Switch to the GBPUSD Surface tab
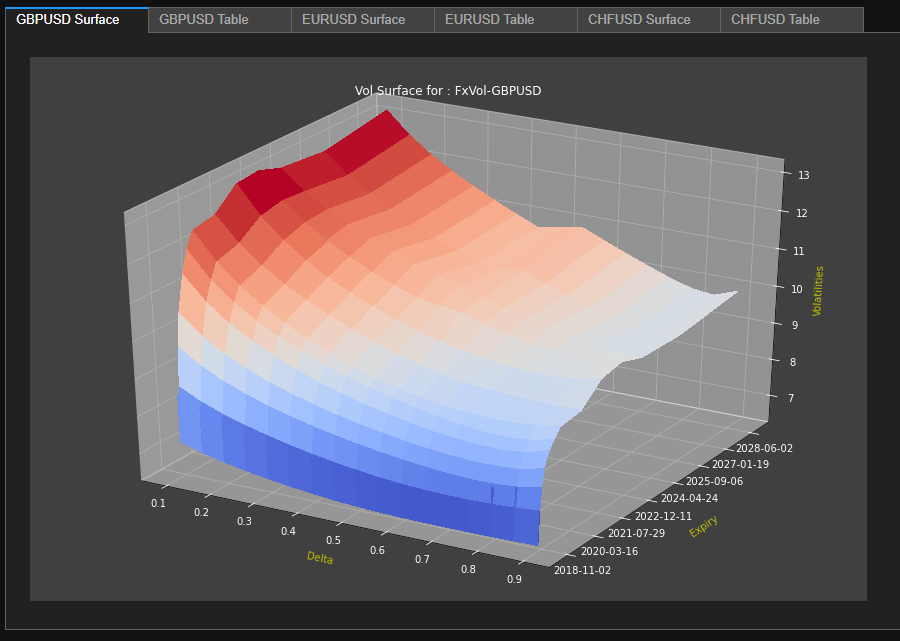The height and width of the screenshot is (641, 900). pyautogui.click(x=67, y=19)
